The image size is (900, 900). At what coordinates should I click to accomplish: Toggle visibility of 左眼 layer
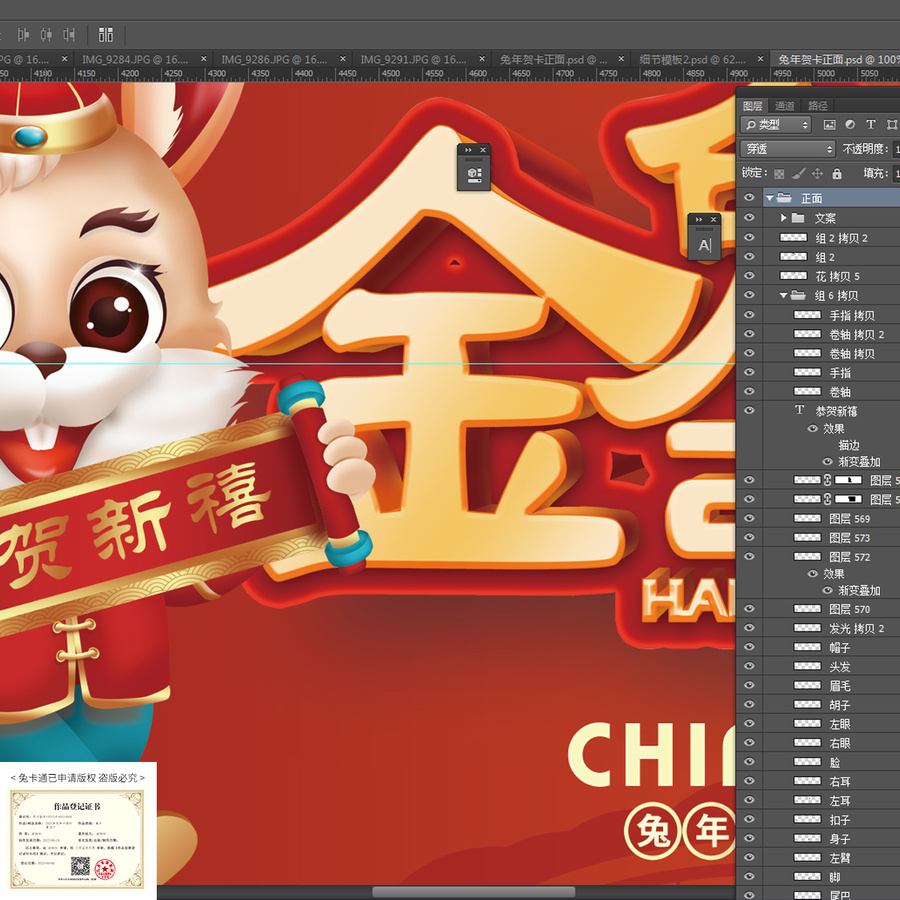click(x=749, y=724)
